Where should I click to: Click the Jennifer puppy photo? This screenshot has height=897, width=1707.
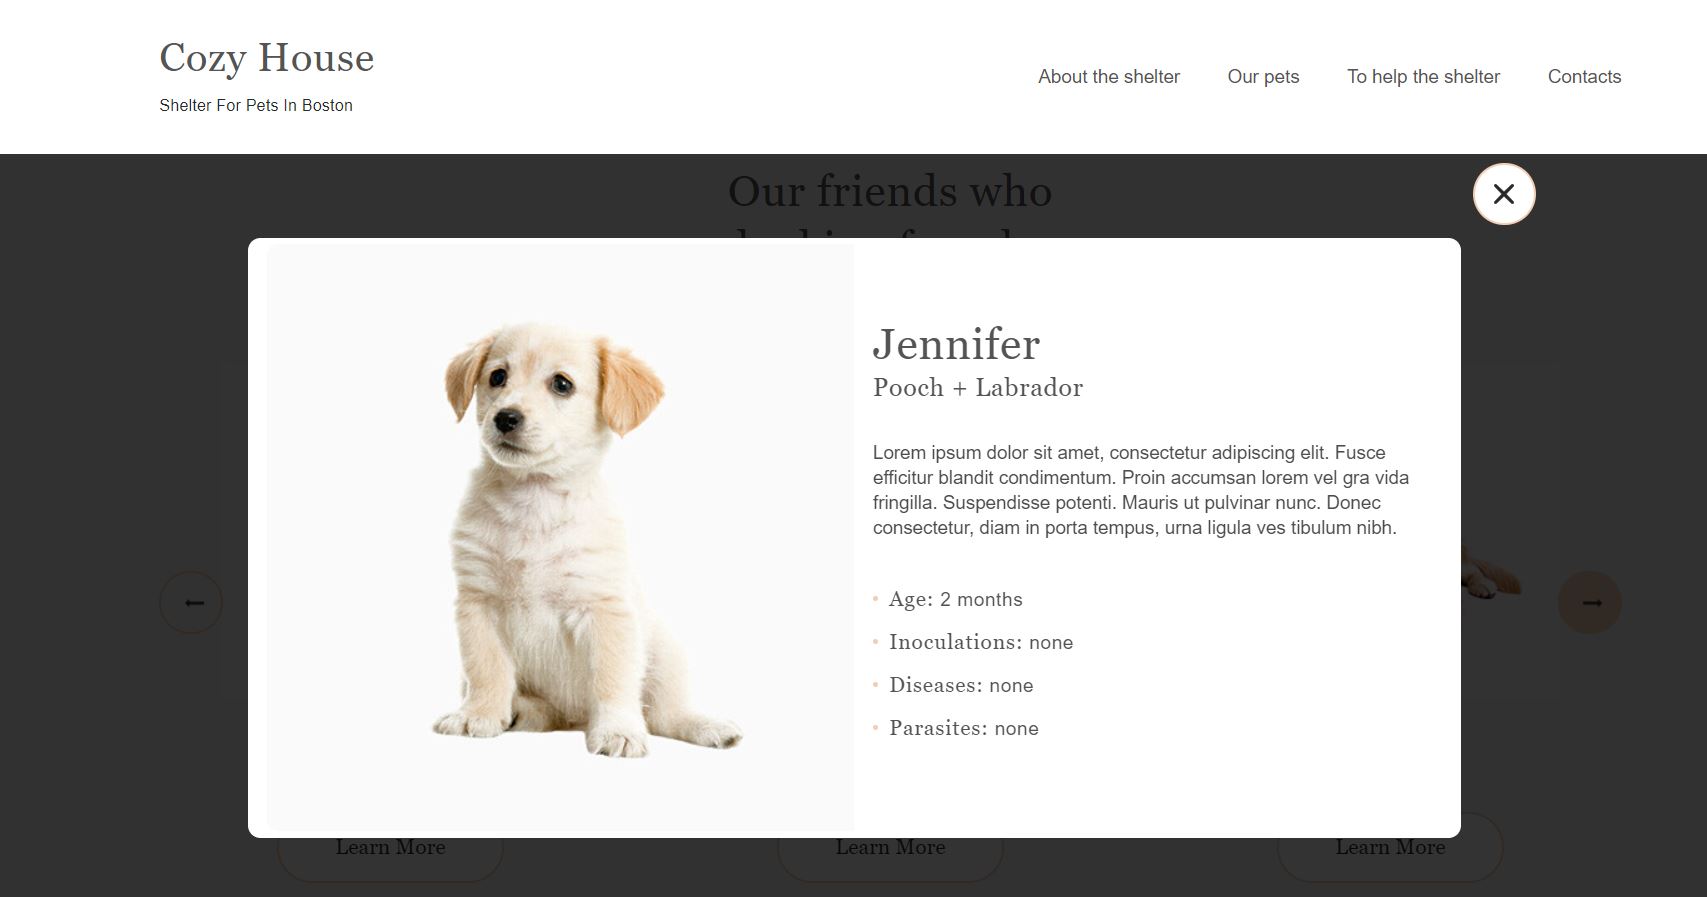pyautogui.click(x=561, y=537)
